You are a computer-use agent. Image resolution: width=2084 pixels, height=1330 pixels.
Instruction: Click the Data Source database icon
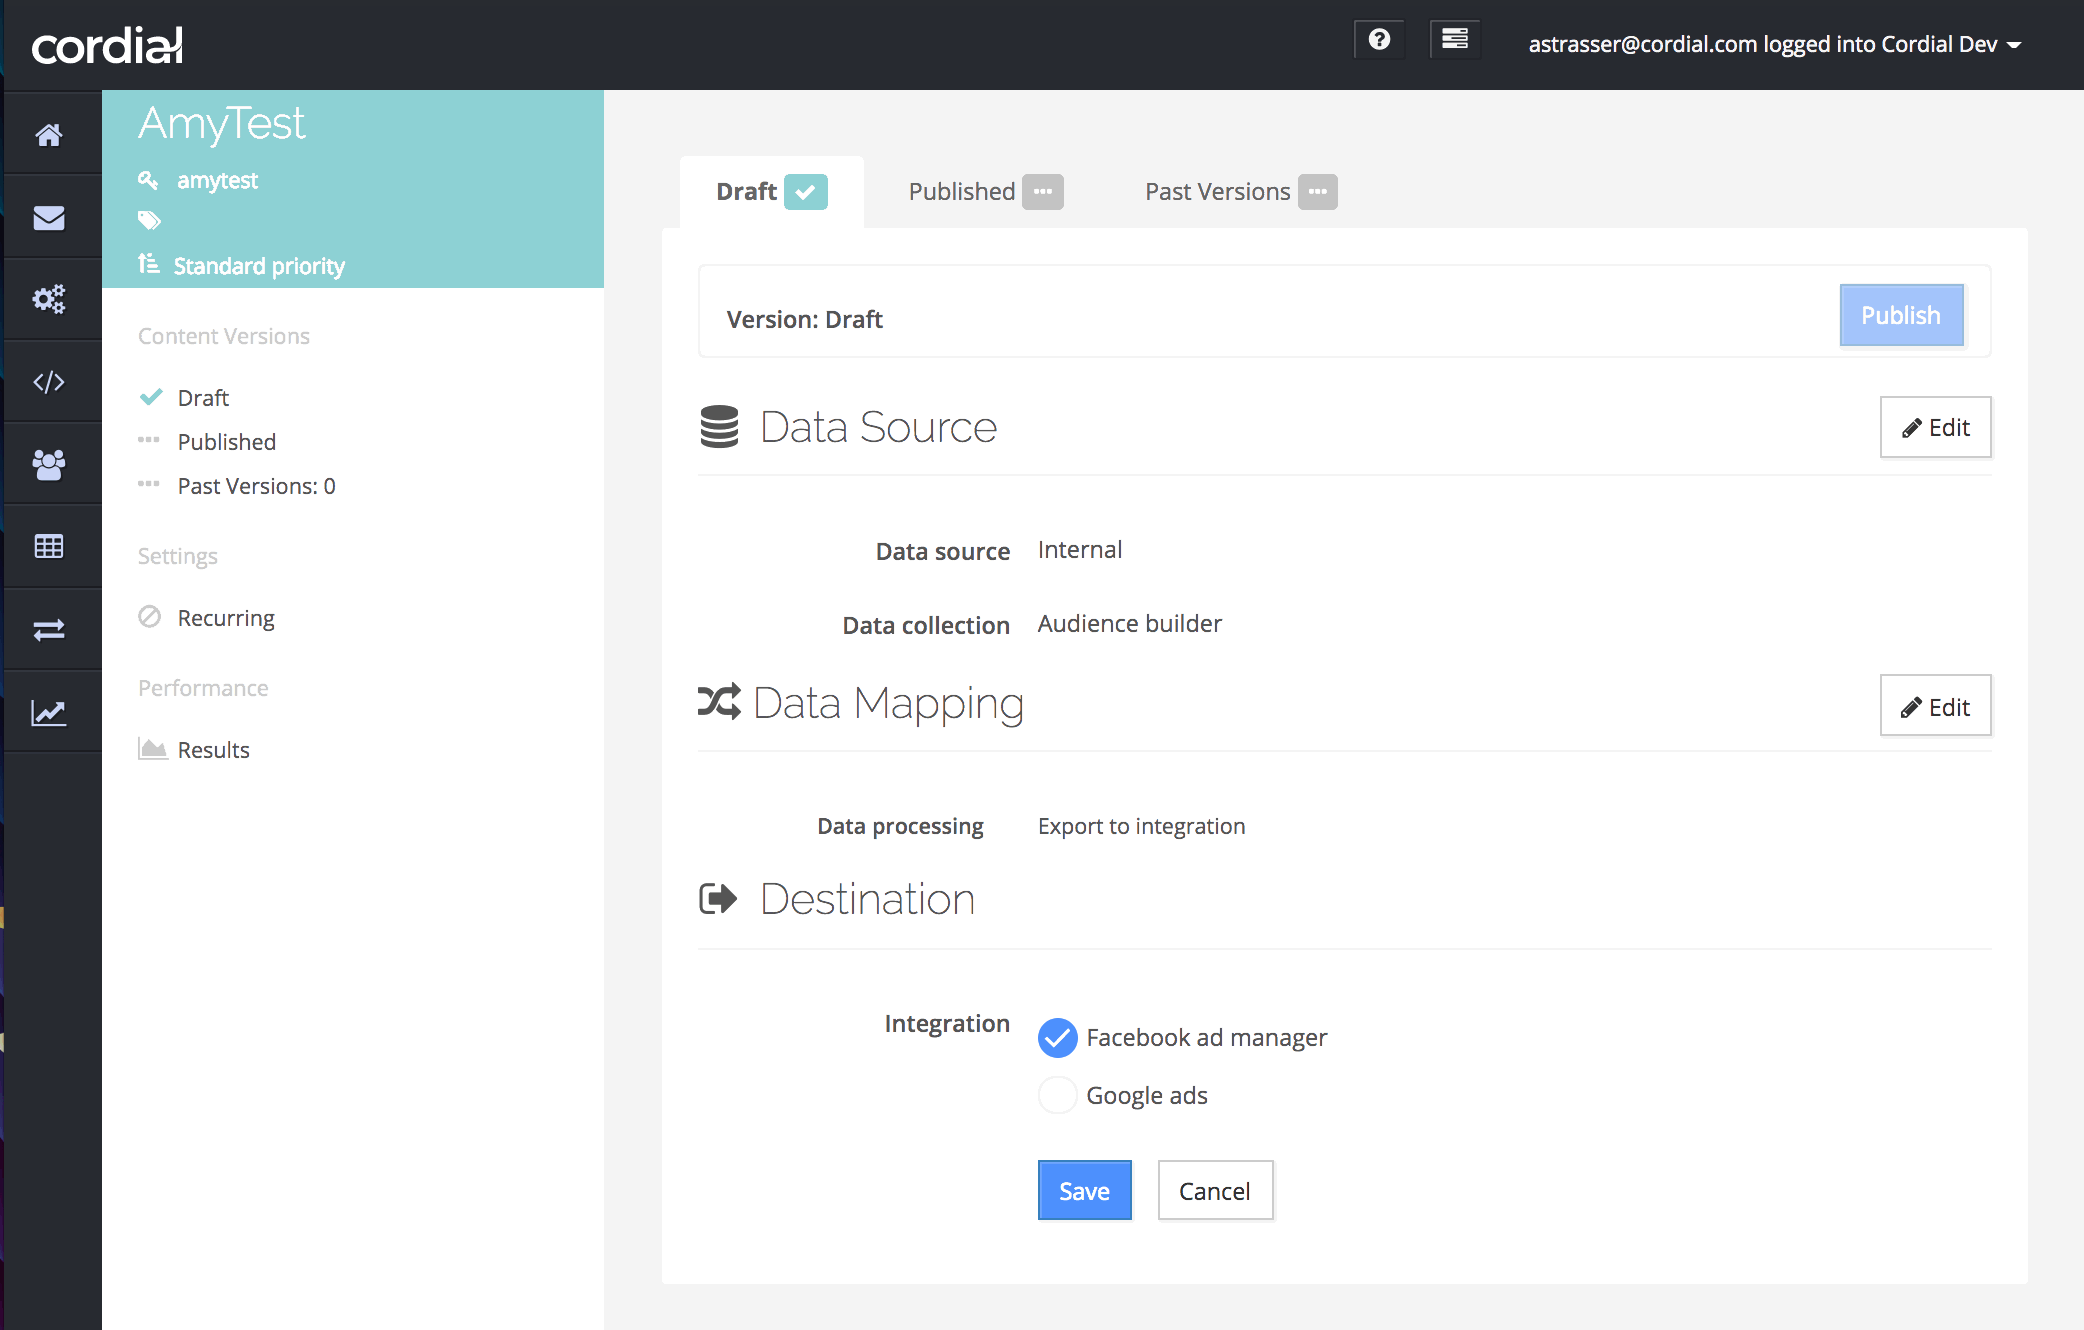[719, 427]
